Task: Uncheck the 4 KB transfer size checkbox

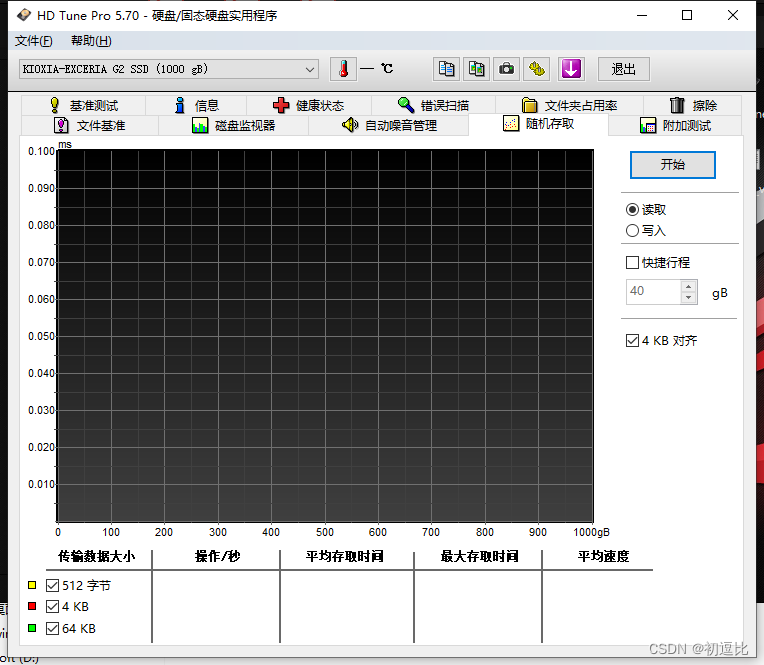Action: coord(53,607)
